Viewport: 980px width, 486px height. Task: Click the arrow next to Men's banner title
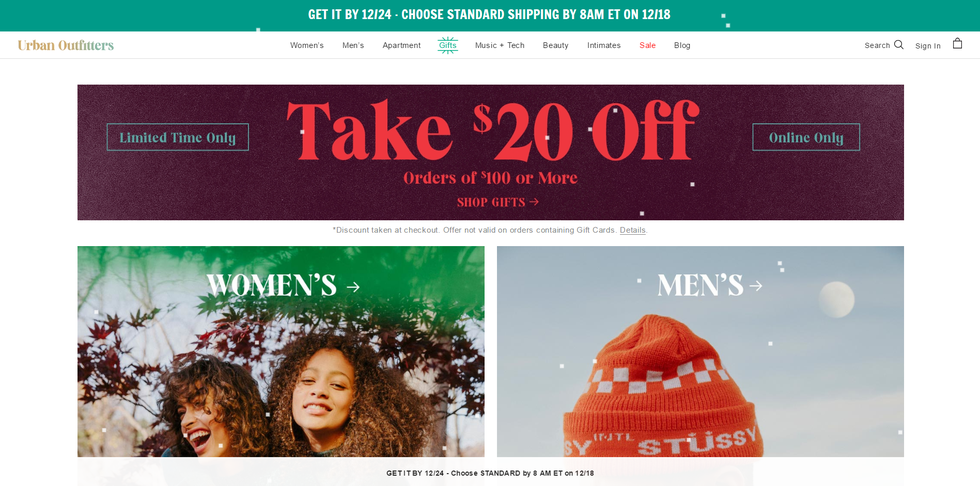[756, 285]
